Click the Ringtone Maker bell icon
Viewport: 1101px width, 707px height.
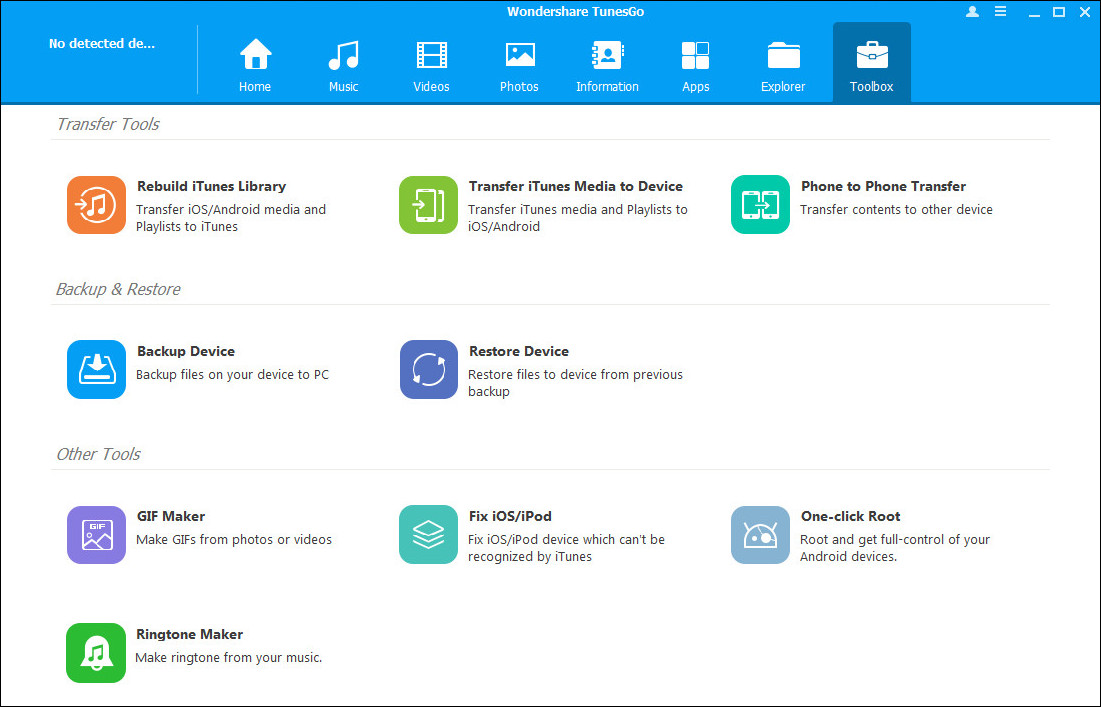[x=96, y=653]
